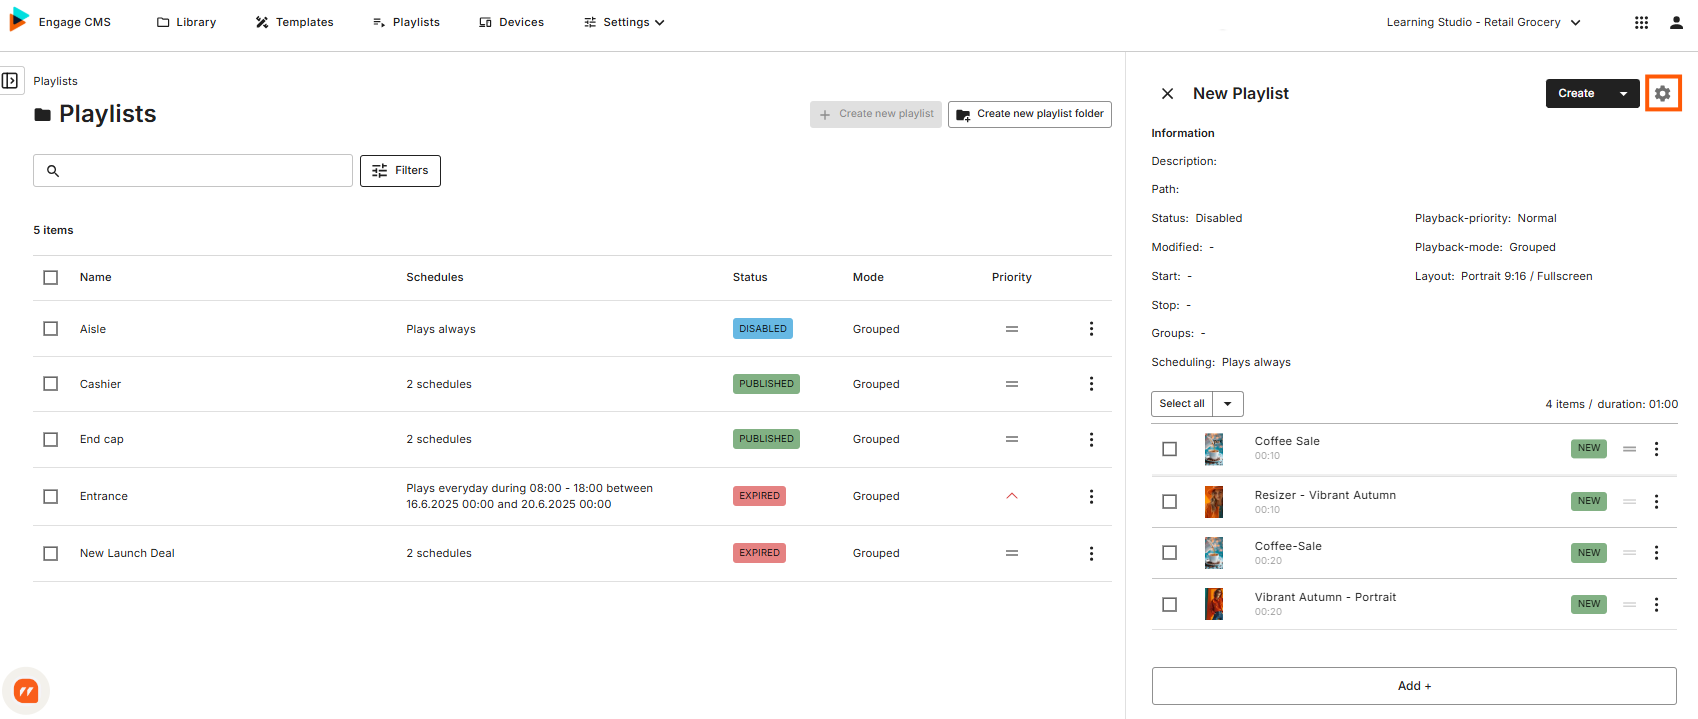Screen dimensions: 1698x719
Task: Open the apps grid menu
Action: pos(1641,22)
